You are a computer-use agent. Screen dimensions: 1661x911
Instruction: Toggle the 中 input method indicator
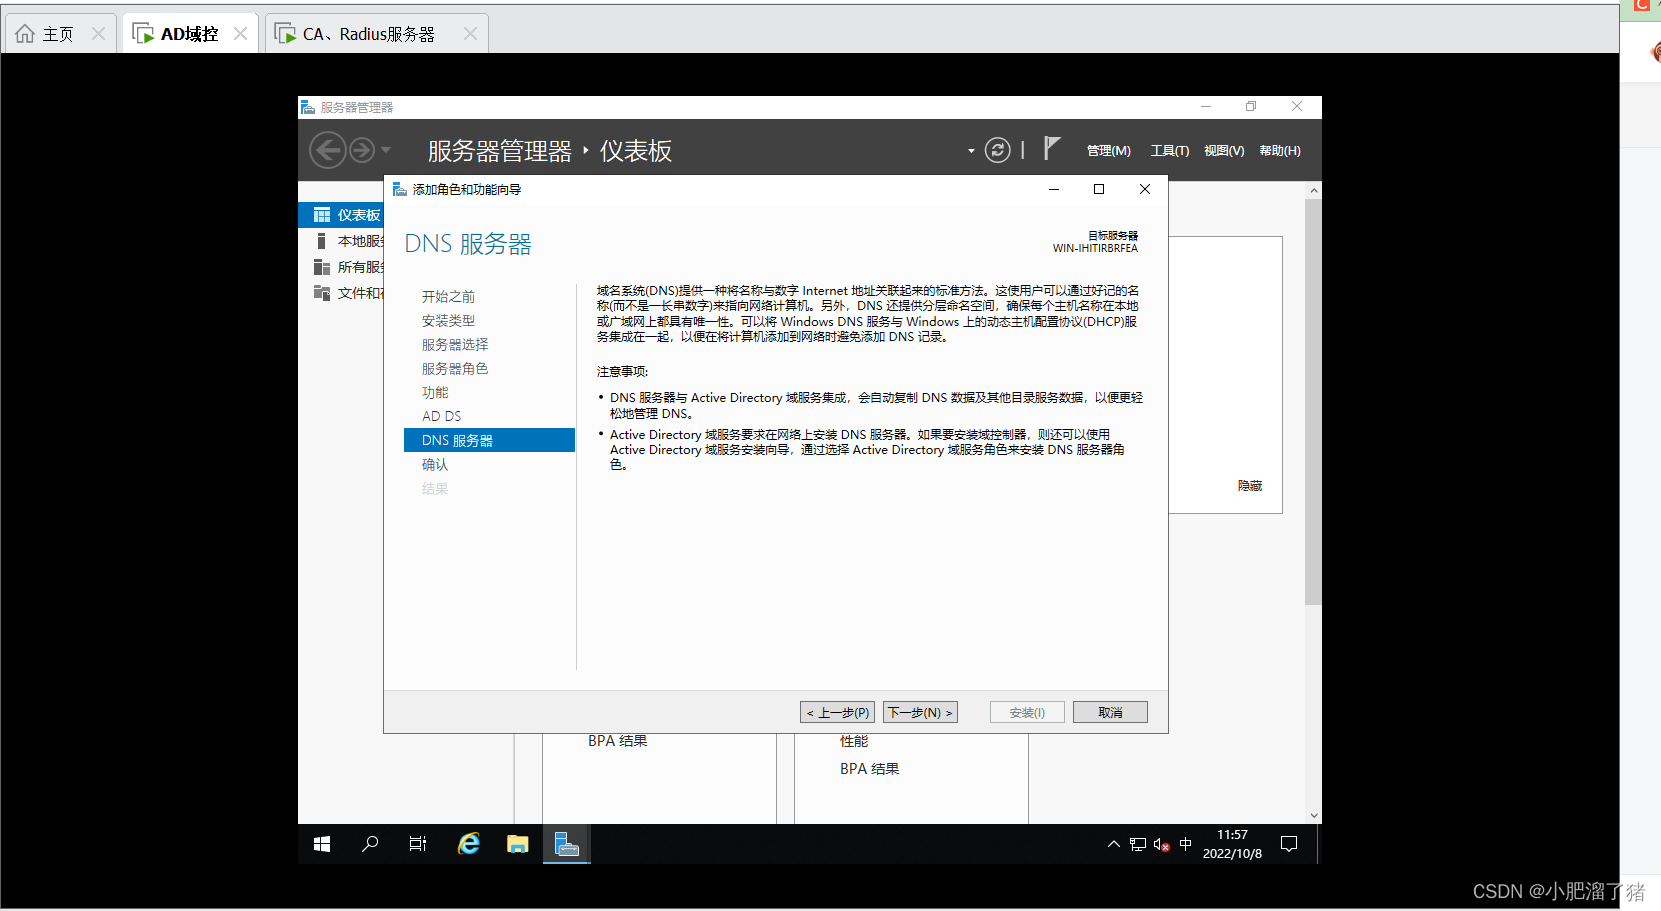tap(1186, 844)
